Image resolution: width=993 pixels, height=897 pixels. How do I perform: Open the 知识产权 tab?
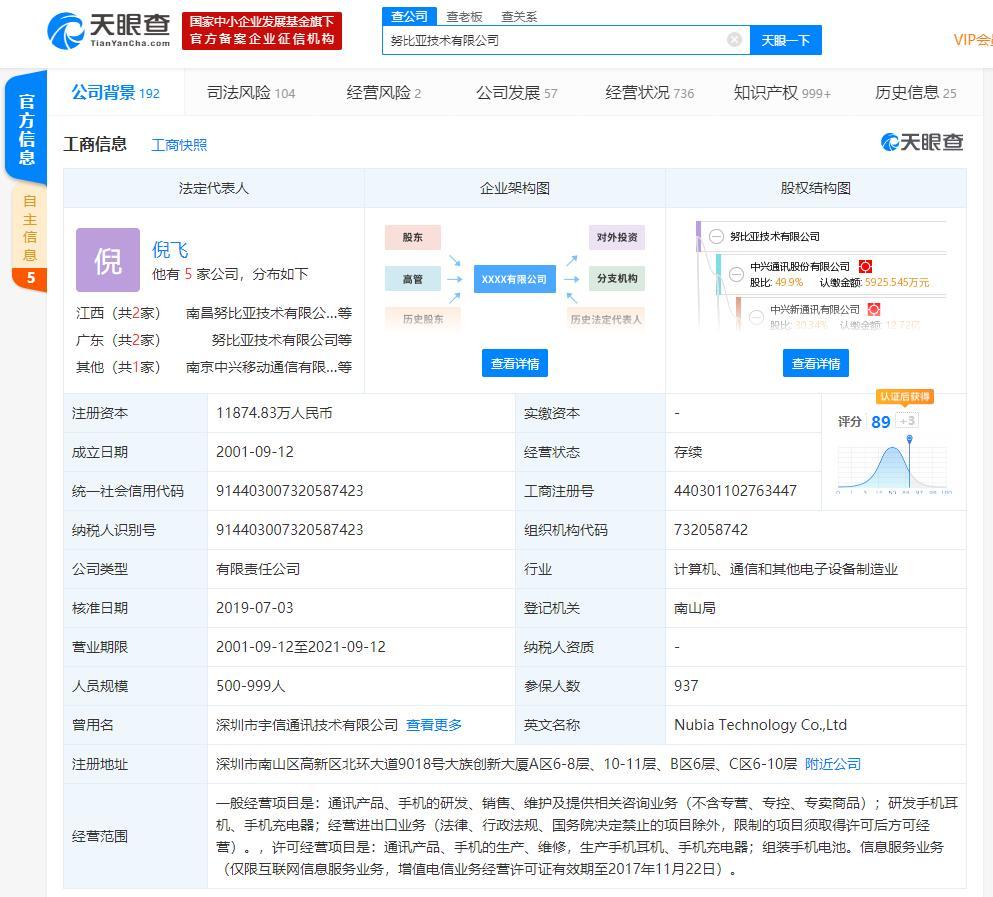782,92
